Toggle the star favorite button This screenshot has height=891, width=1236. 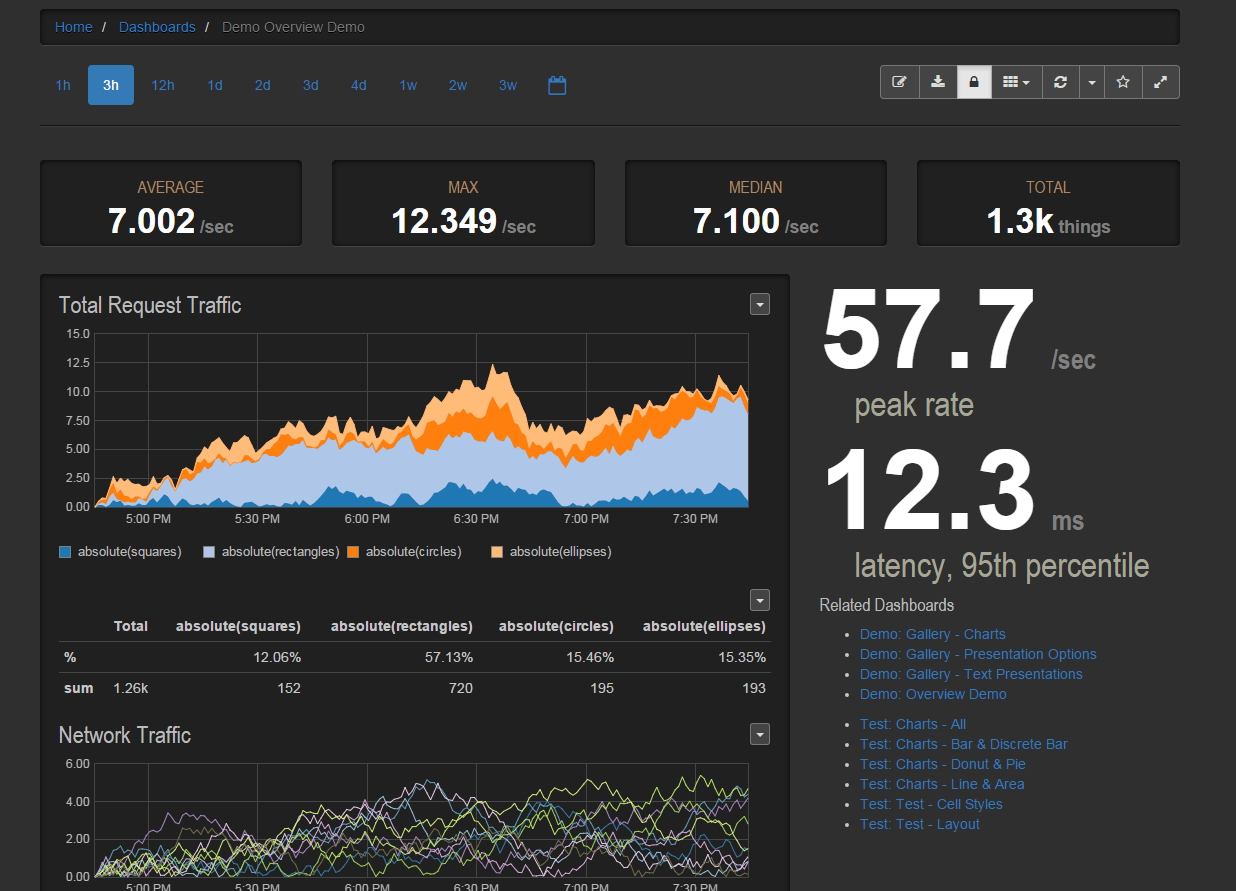[x=1123, y=82]
